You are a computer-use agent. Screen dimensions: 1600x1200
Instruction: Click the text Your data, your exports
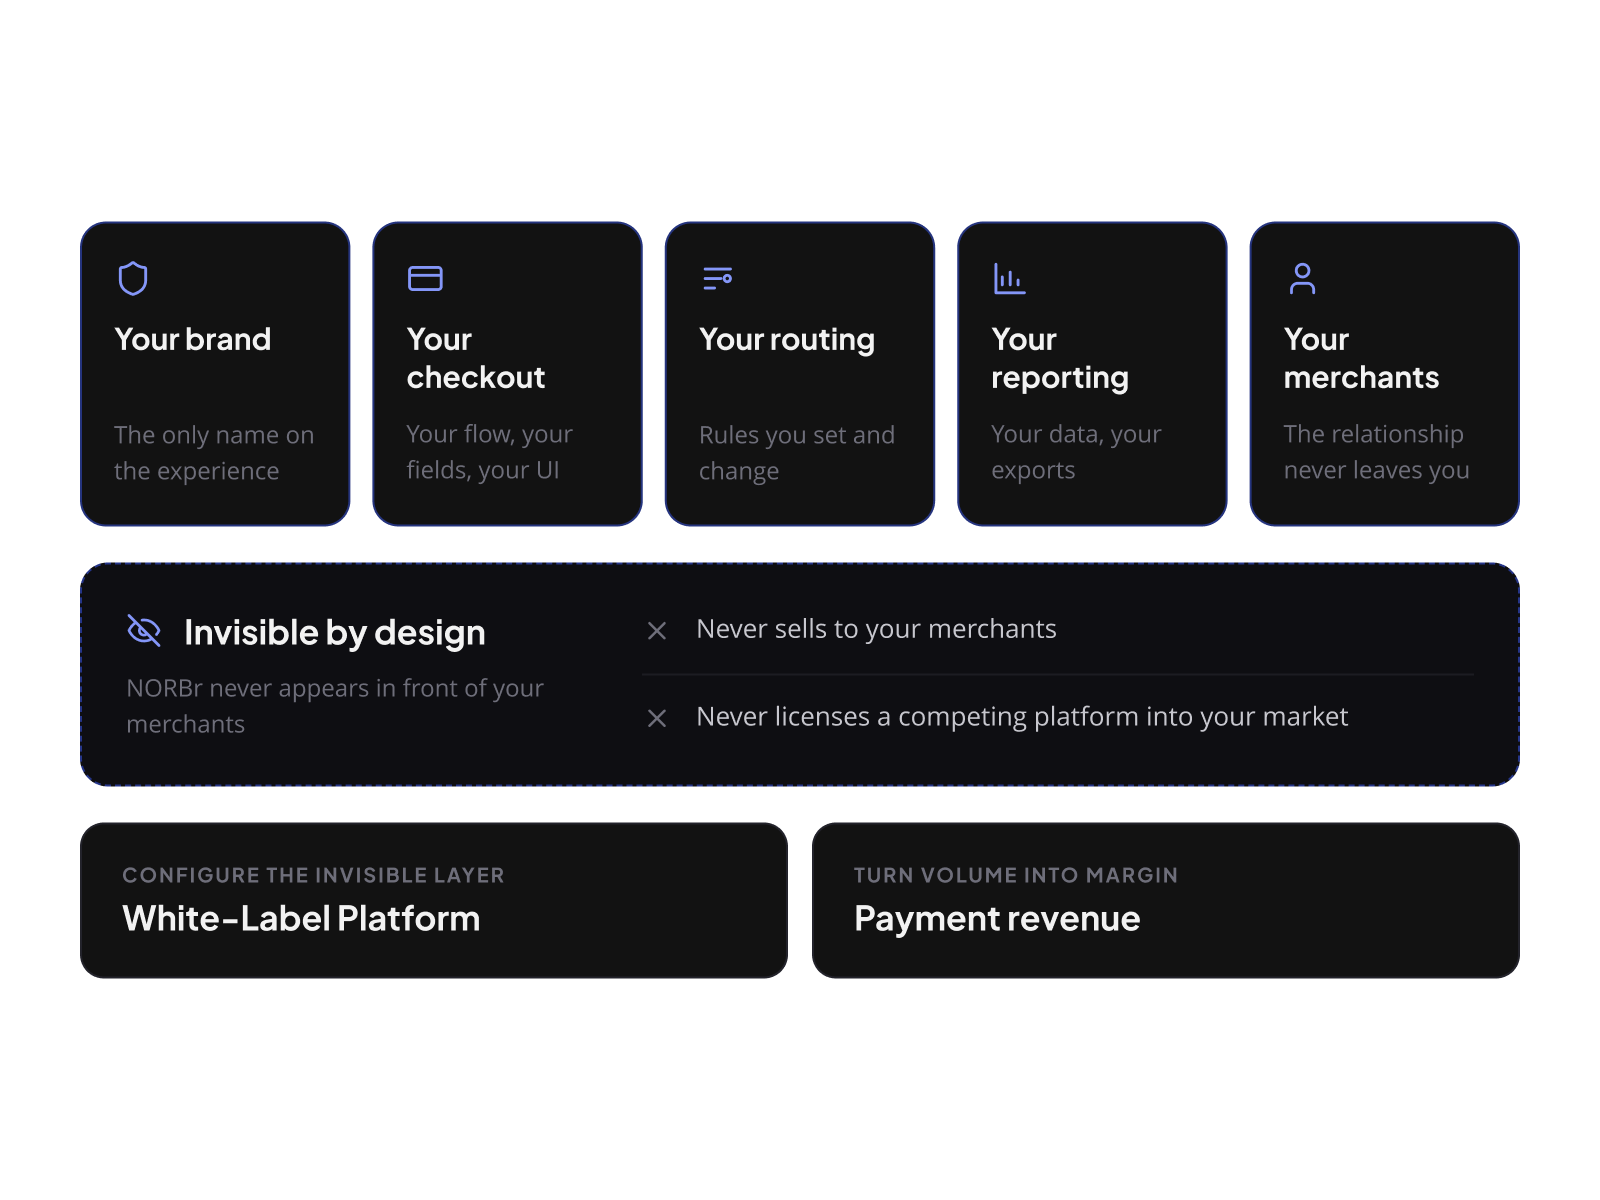click(1076, 452)
